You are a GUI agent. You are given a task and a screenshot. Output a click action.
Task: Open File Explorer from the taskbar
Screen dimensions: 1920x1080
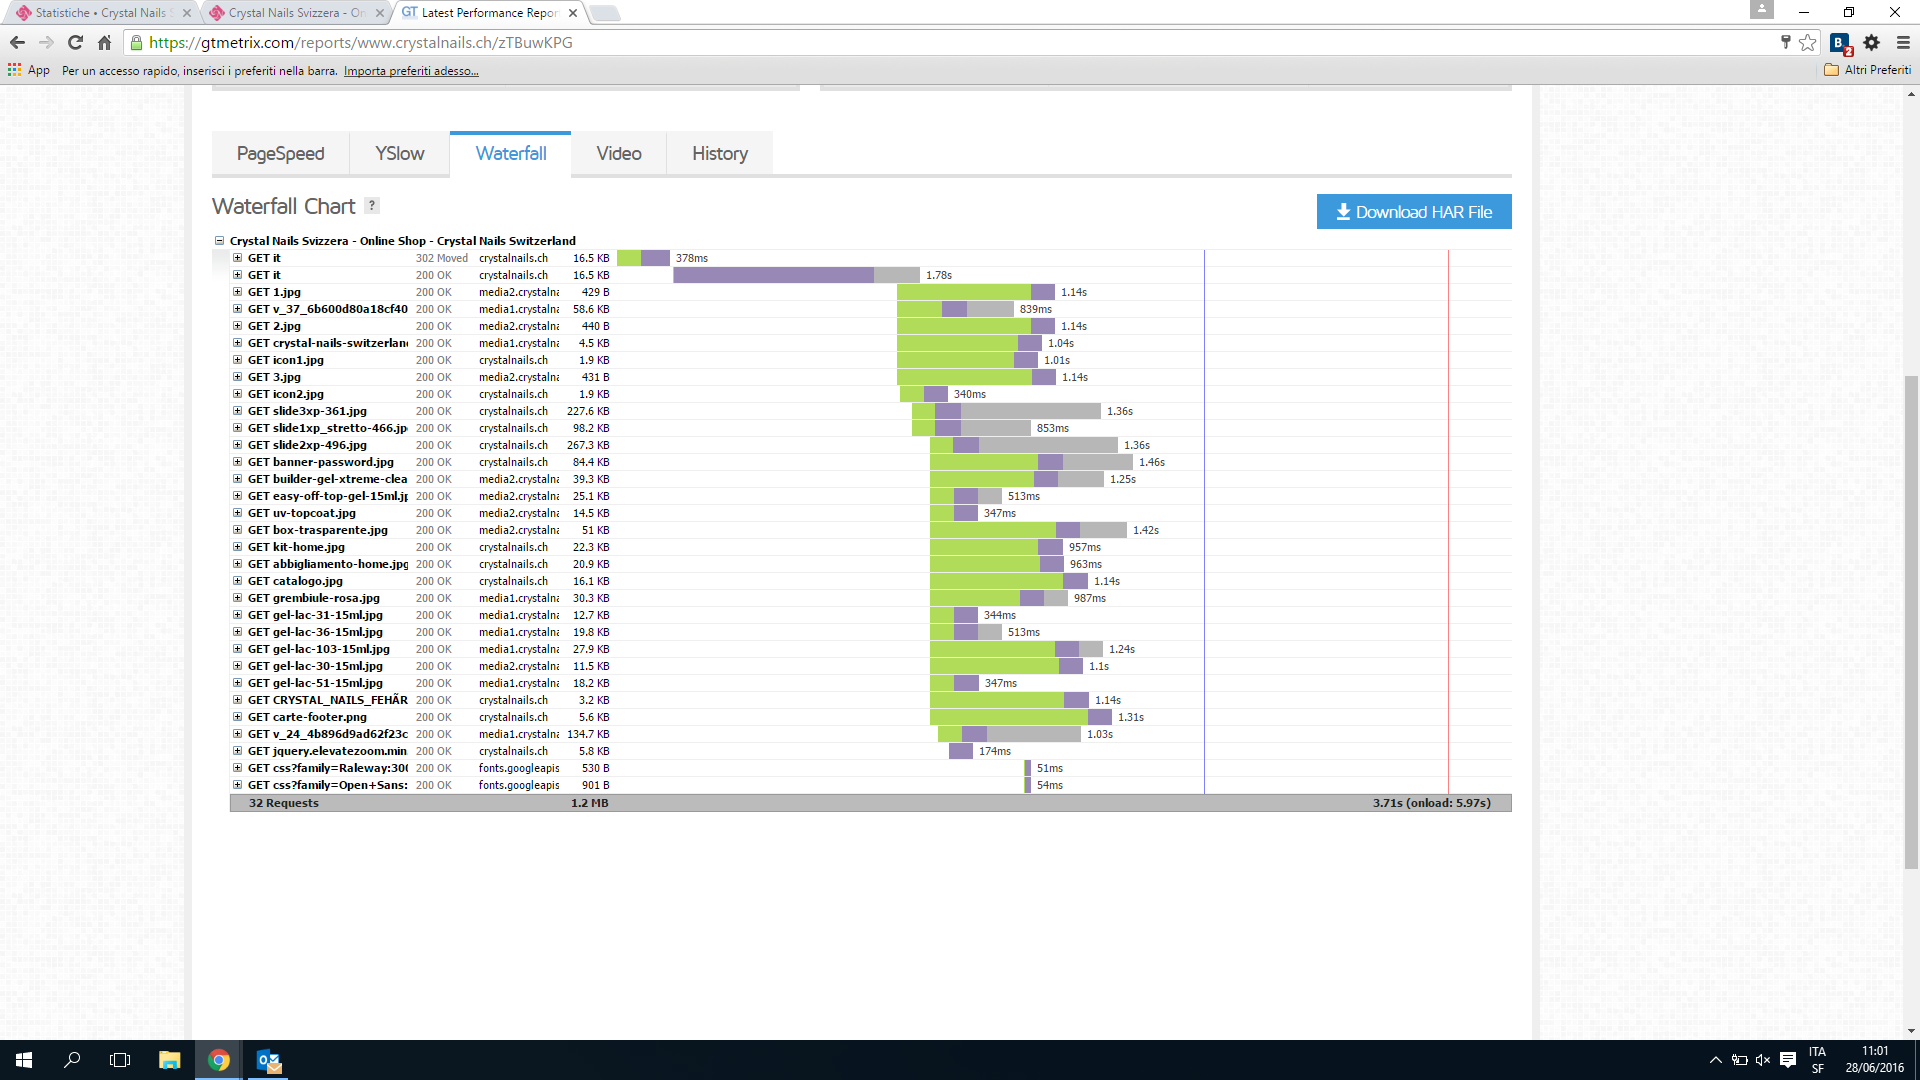pyautogui.click(x=169, y=1060)
